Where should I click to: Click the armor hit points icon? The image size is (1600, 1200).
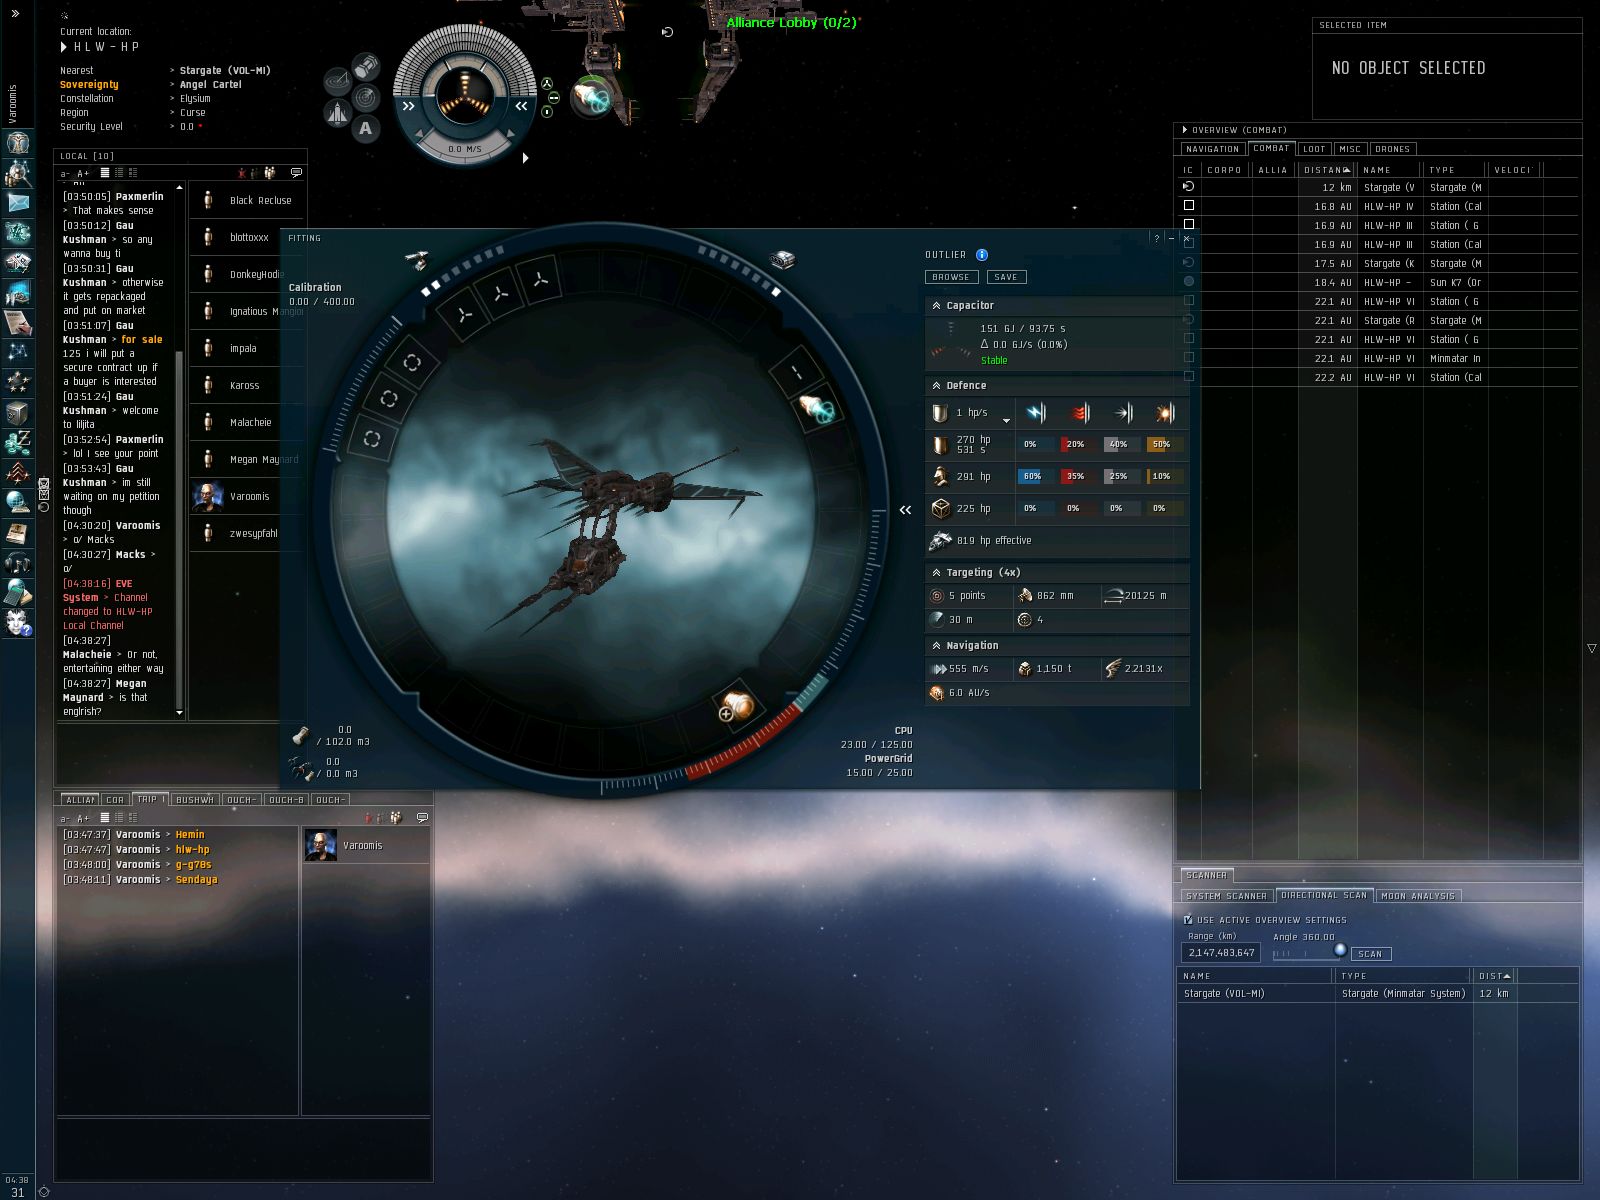pyautogui.click(x=939, y=476)
